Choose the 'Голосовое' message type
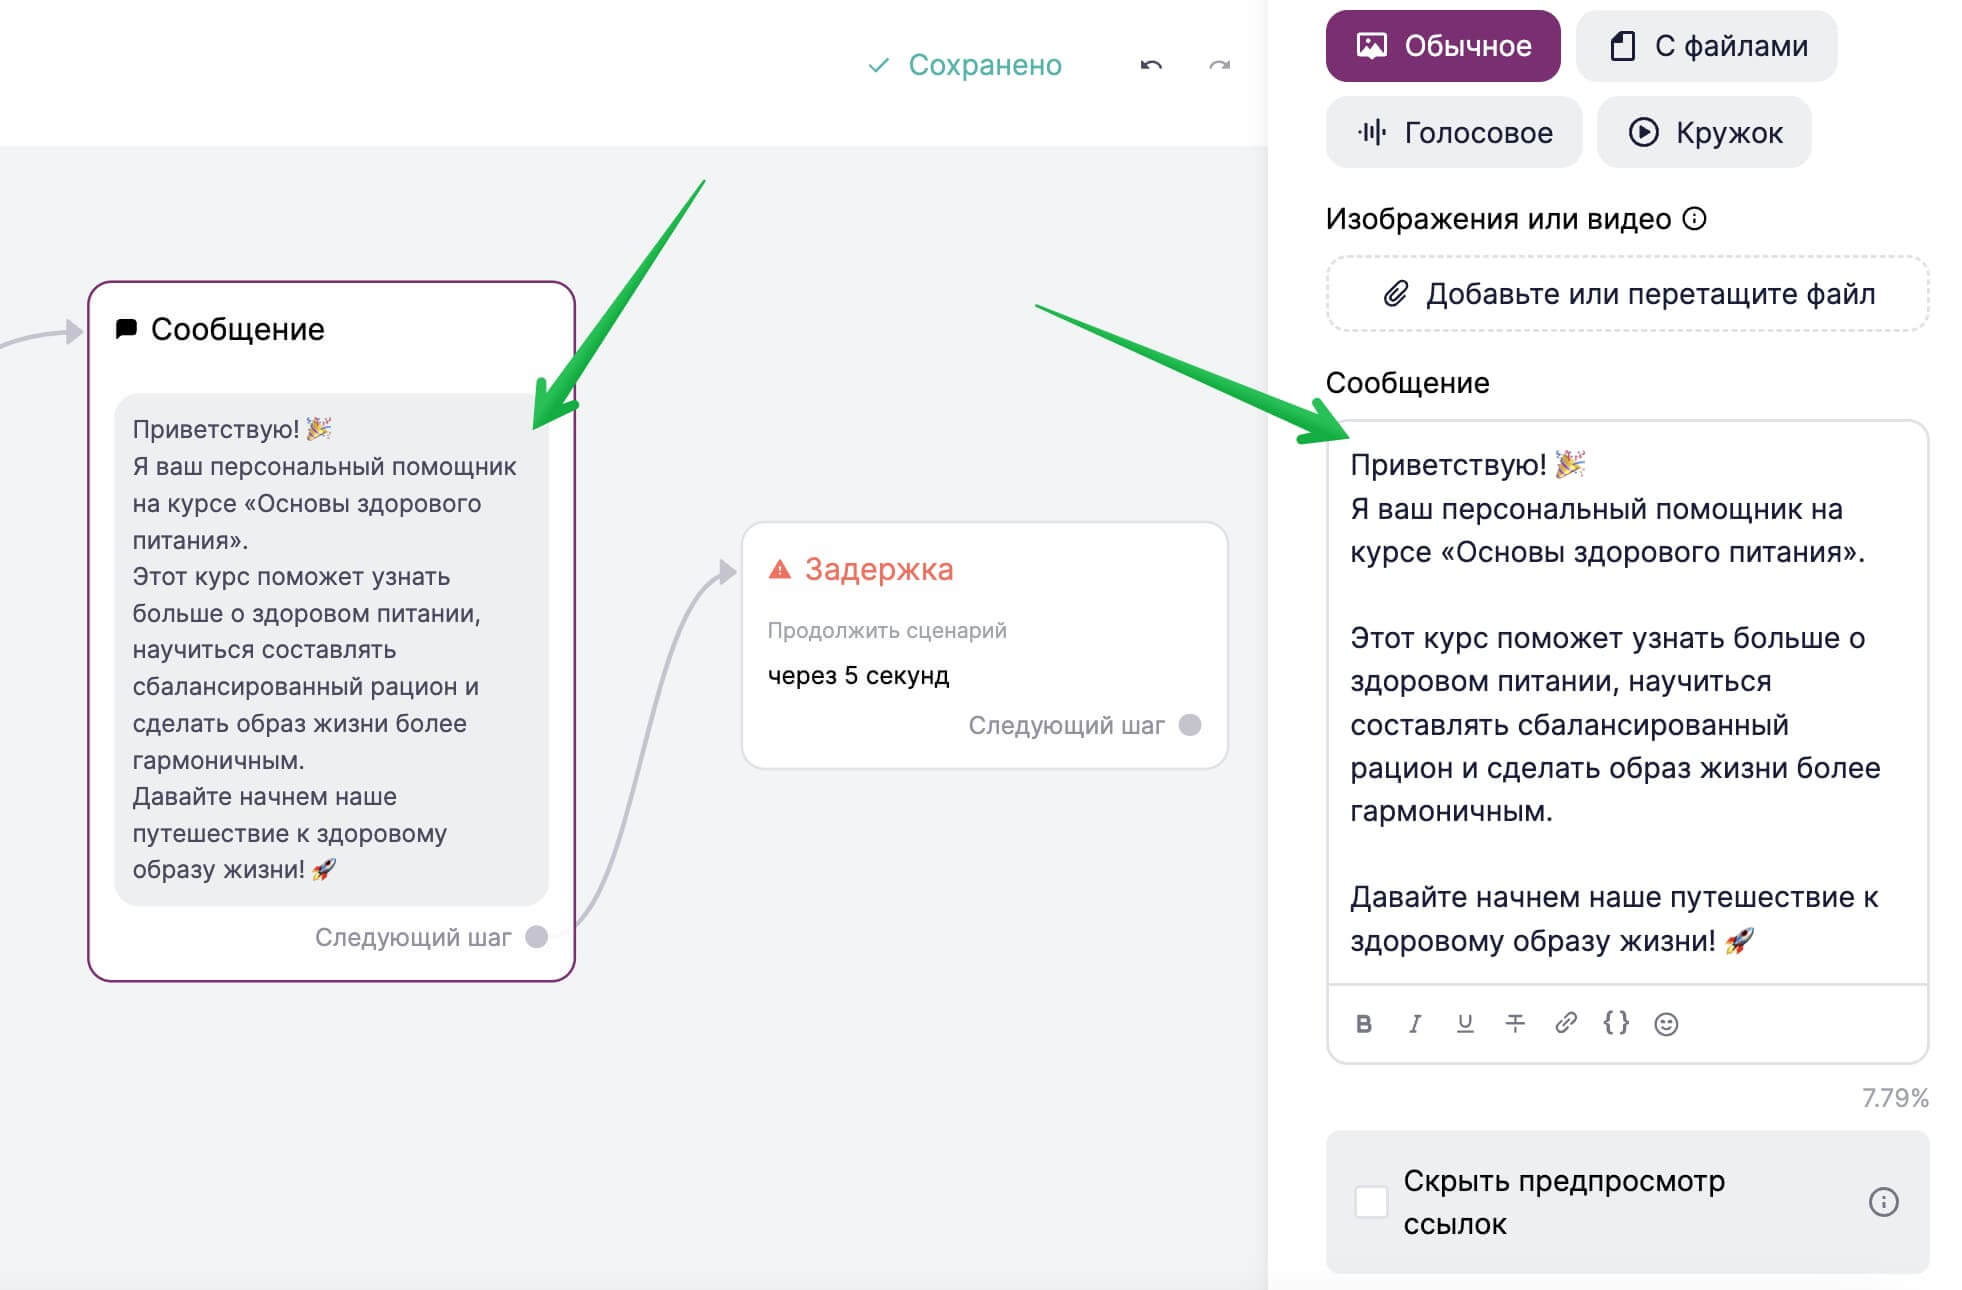Viewport: 1962px width, 1290px height. (1454, 132)
